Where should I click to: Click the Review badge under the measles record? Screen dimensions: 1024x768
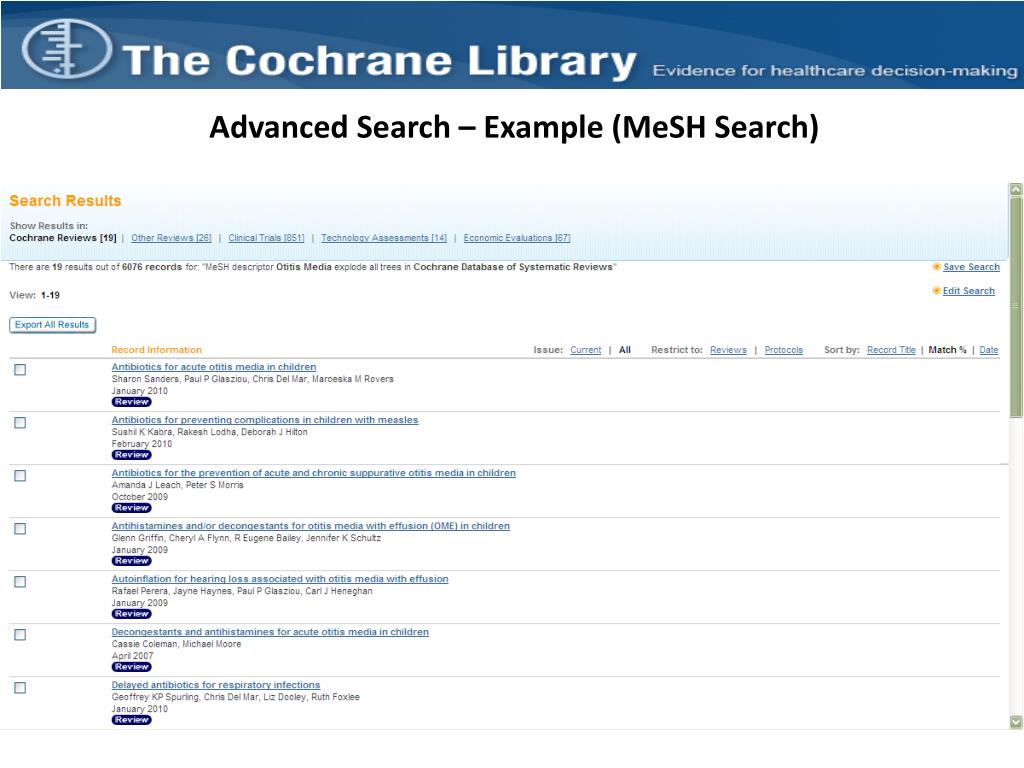(x=131, y=455)
